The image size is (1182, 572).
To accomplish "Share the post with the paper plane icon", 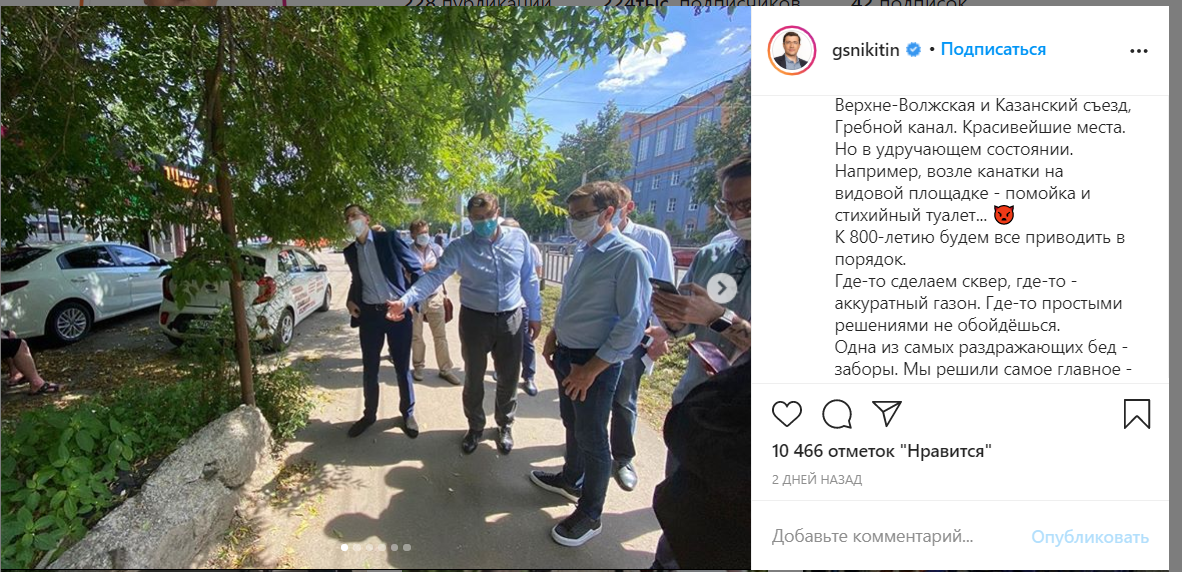I will tap(886, 414).
